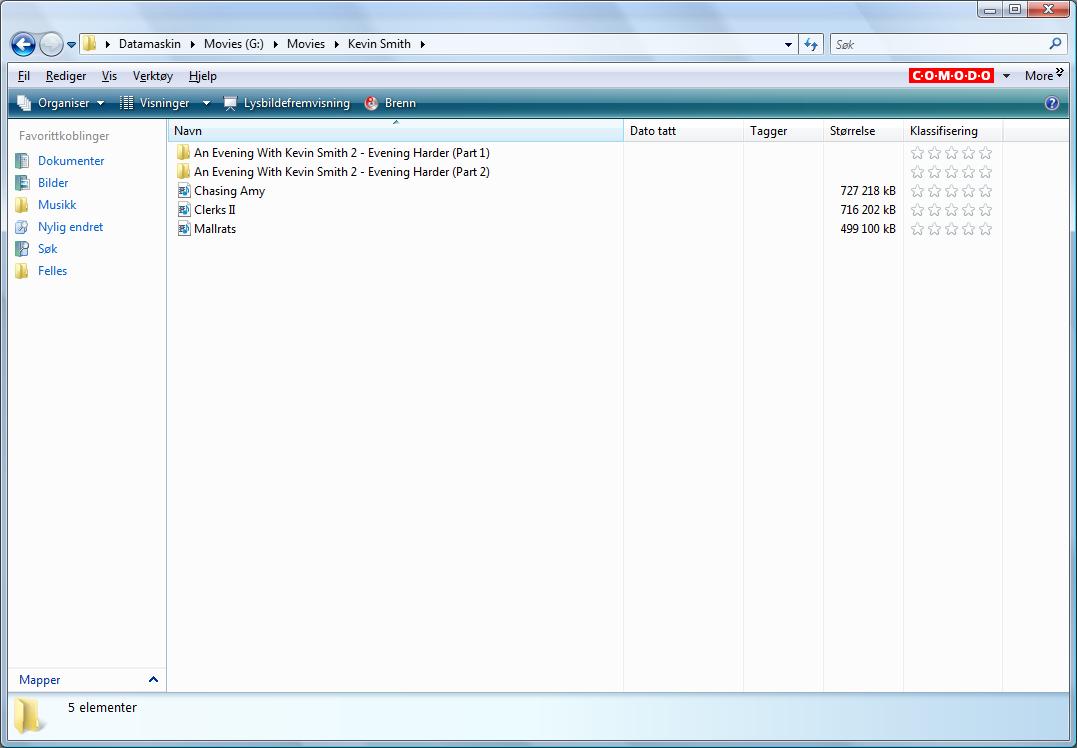Open the COMODO dropdown arrow
This screenshot has width=1077, height=748.
(x=1006, y=76)
